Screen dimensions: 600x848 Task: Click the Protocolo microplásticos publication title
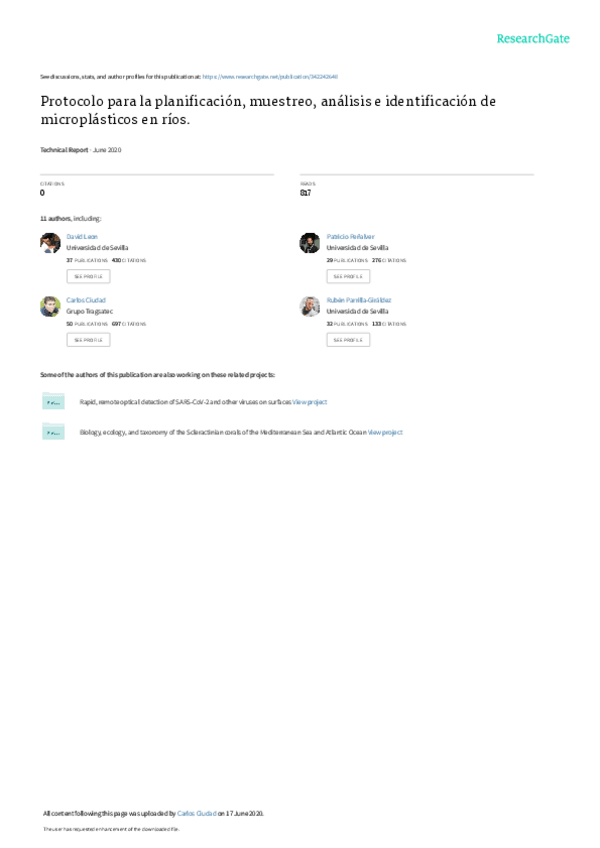tap(268, 110)
